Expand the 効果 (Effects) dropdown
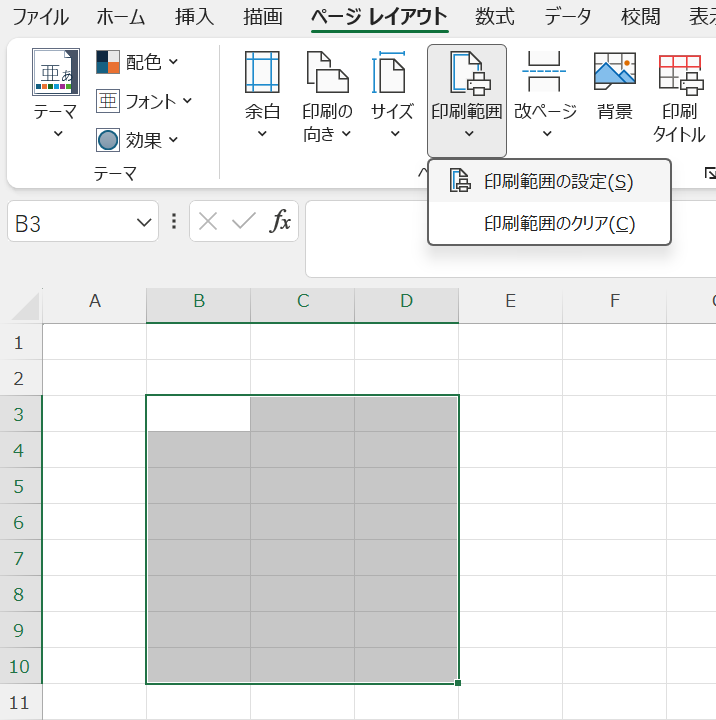Image resolution: width=716 pixels, height=720 pixels. pyautogui.click(x=138, y=140)
